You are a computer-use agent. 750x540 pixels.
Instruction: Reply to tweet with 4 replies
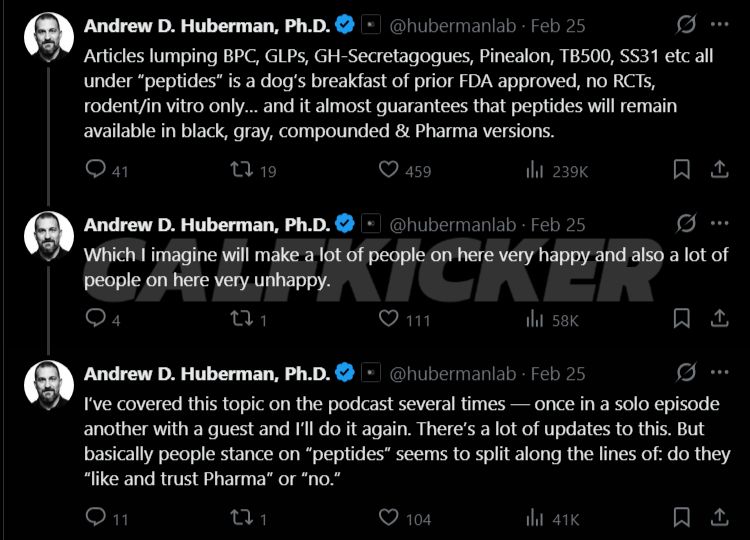click(x=96, y=319)
